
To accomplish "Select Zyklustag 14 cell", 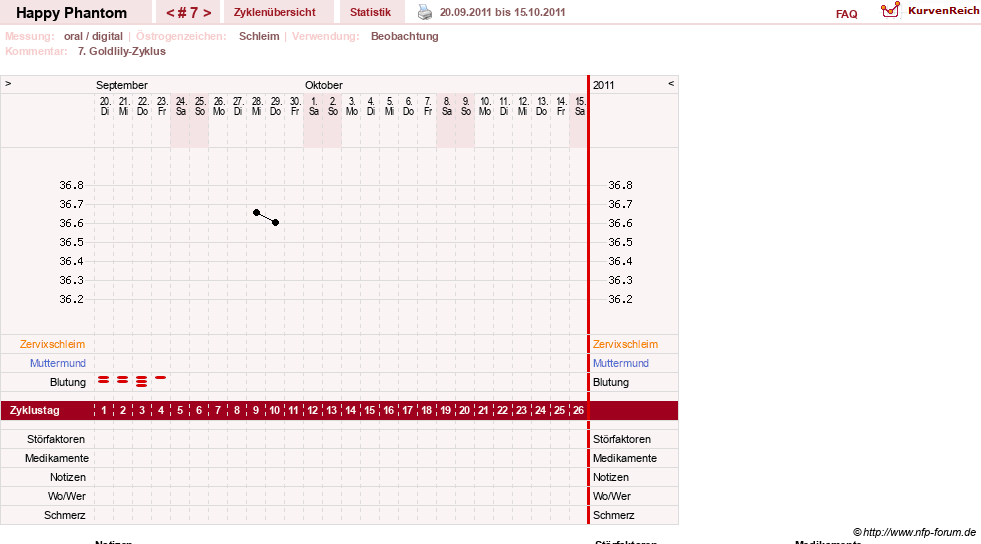I will (350, 411).
